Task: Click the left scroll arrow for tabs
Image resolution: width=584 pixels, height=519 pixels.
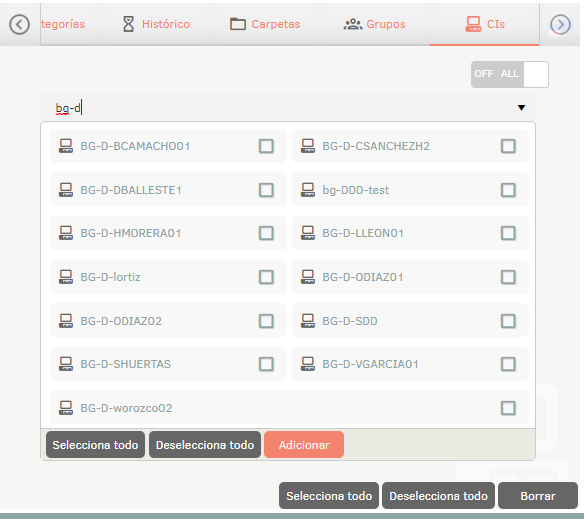Action: coord(19,25)
